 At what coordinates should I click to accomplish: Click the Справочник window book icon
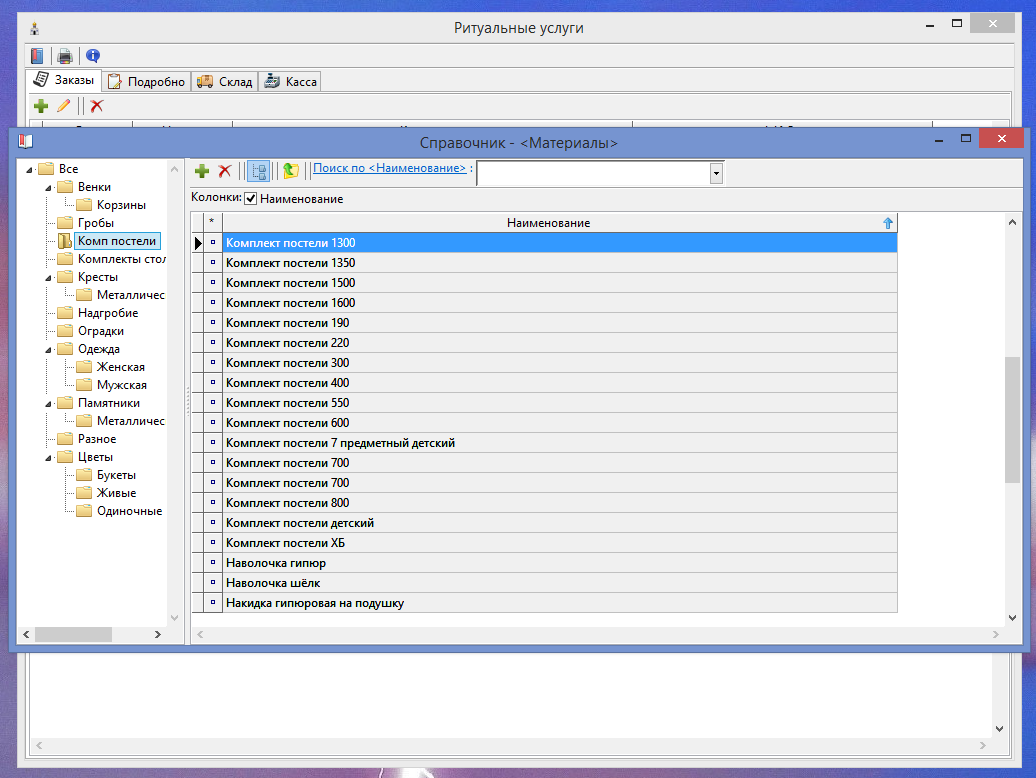pos(26,141)
